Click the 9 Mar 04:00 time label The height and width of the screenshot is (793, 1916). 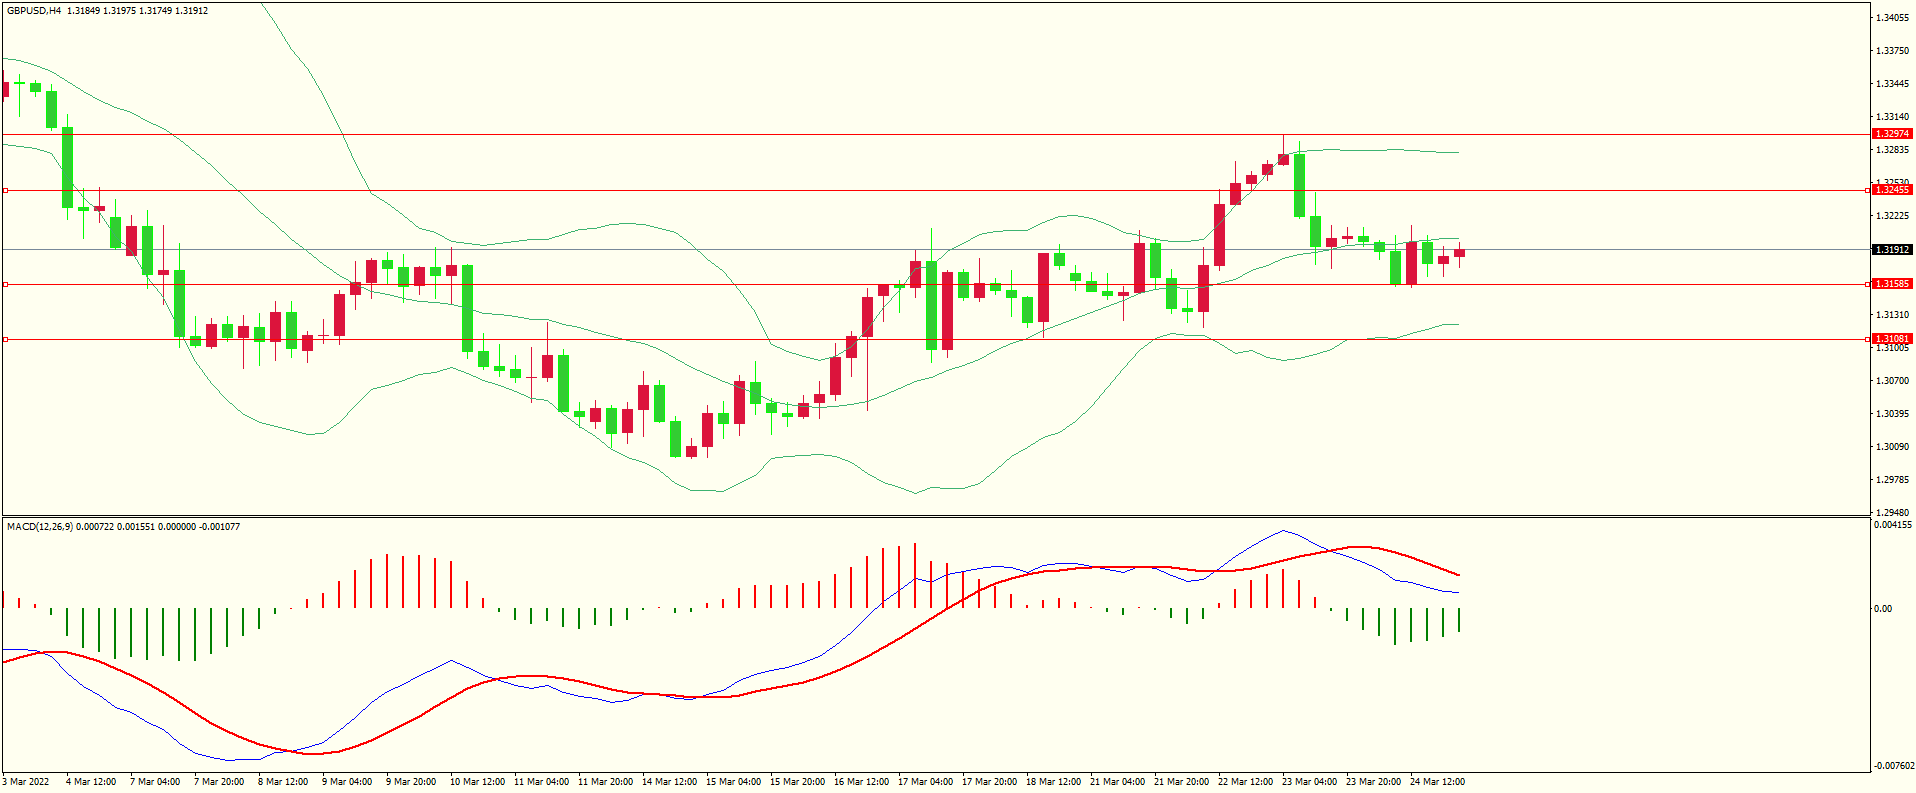(347, 782)
